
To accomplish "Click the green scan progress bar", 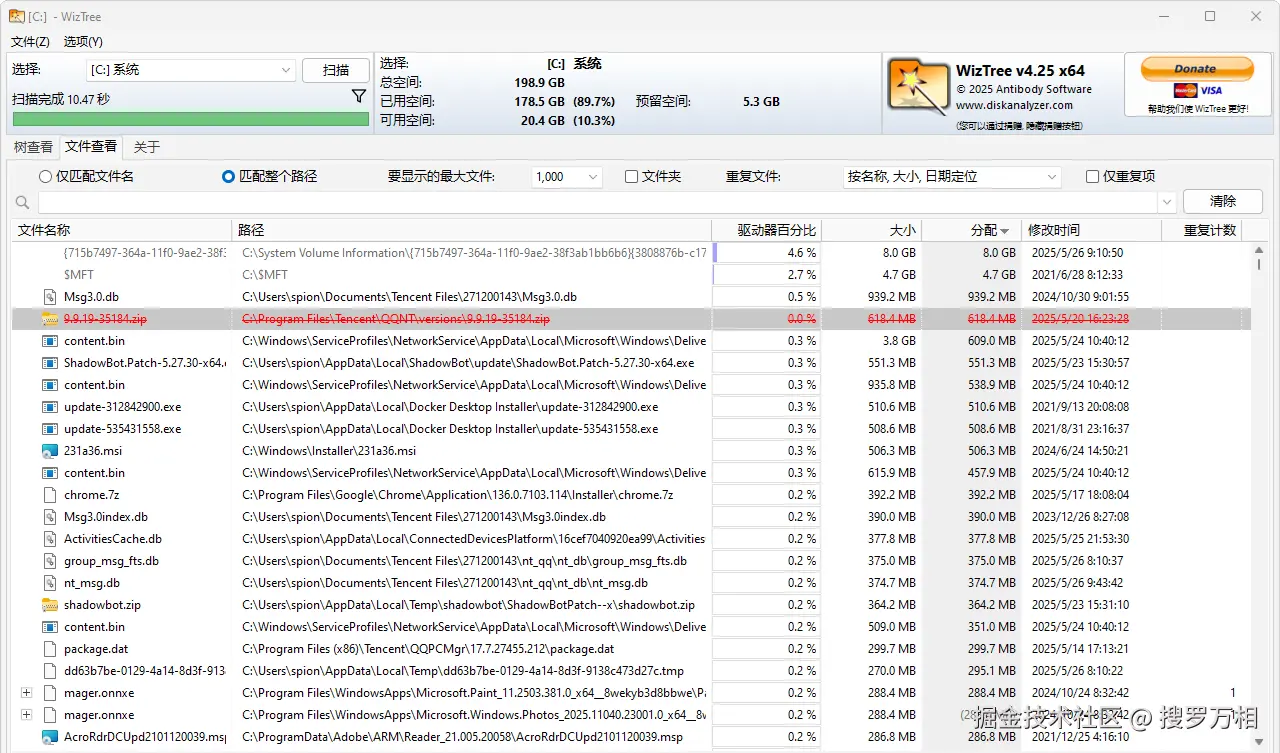I will tap(191, 119).
